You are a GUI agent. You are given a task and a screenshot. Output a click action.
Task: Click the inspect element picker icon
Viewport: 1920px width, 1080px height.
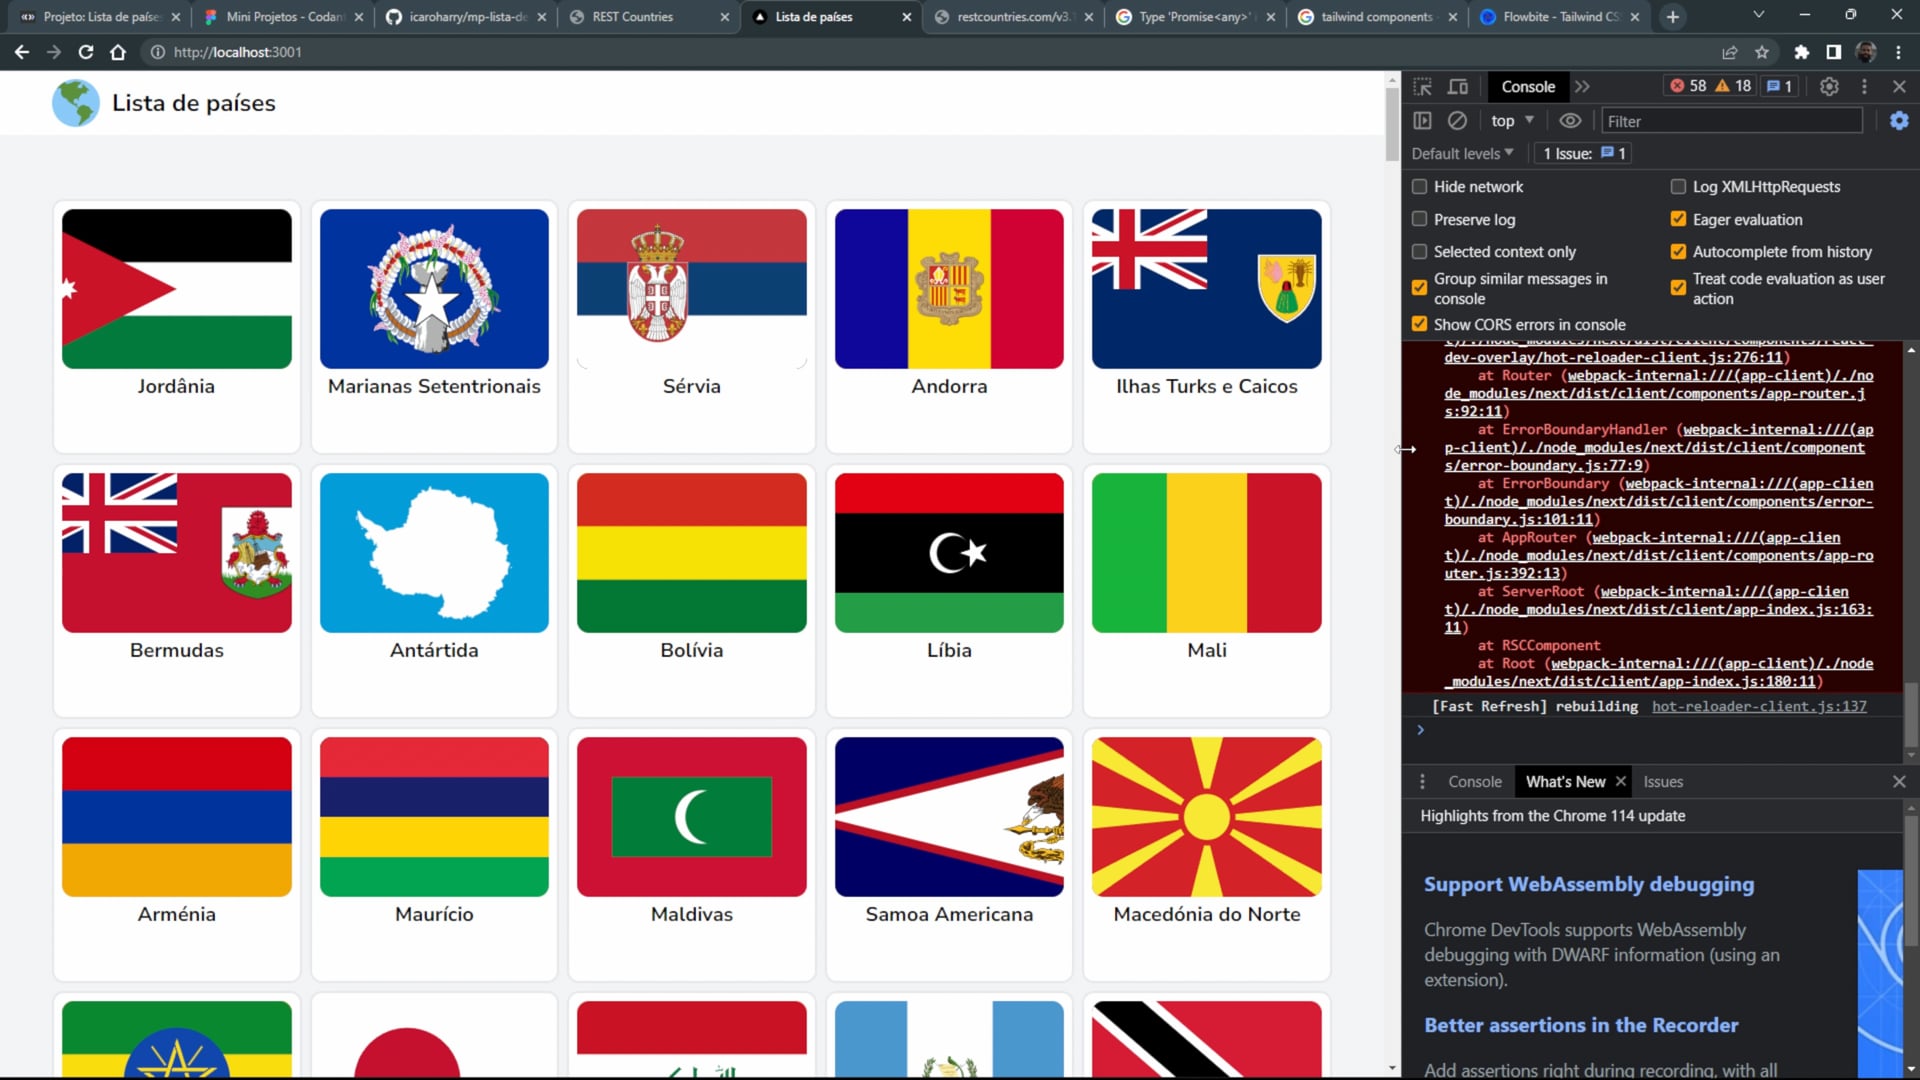tap(1422, 87)
